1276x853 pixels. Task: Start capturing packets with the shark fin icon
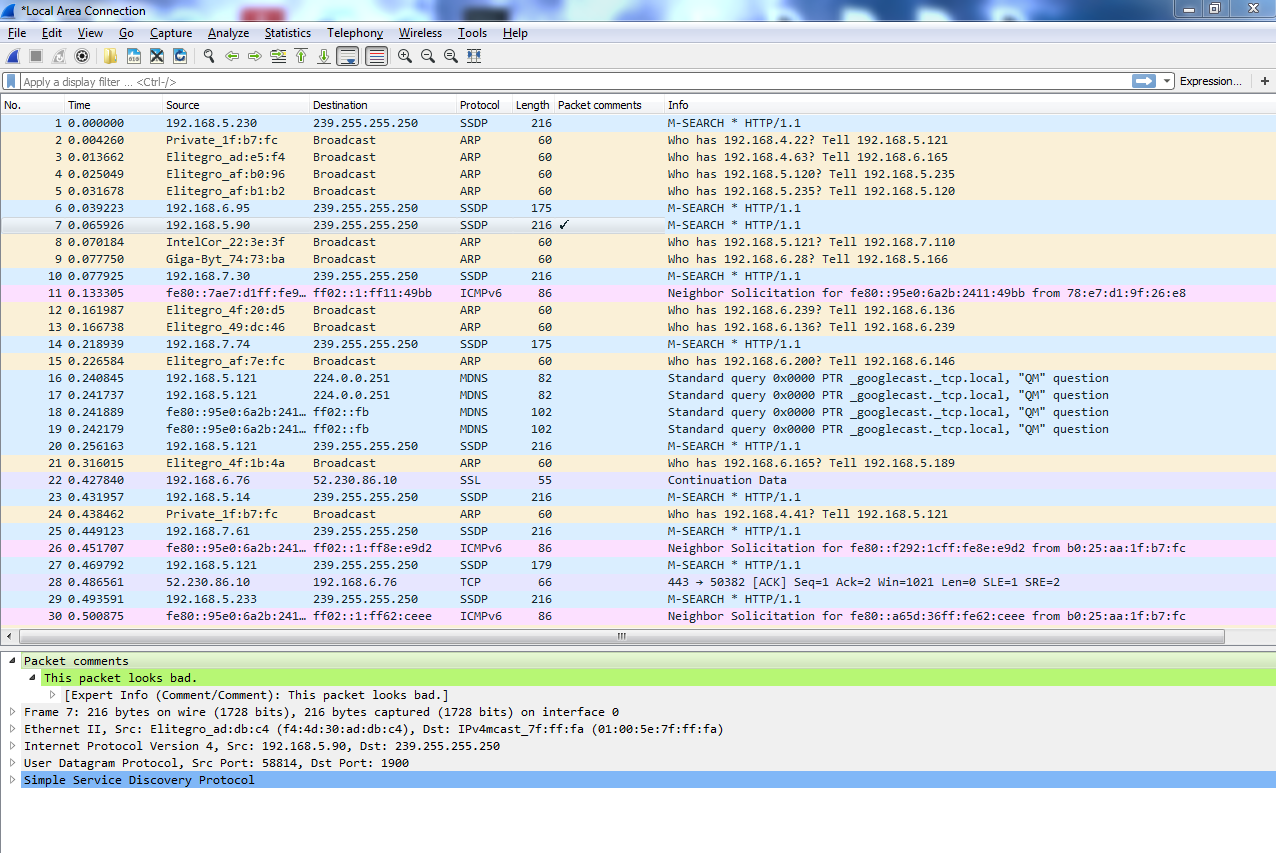[13, 56]
